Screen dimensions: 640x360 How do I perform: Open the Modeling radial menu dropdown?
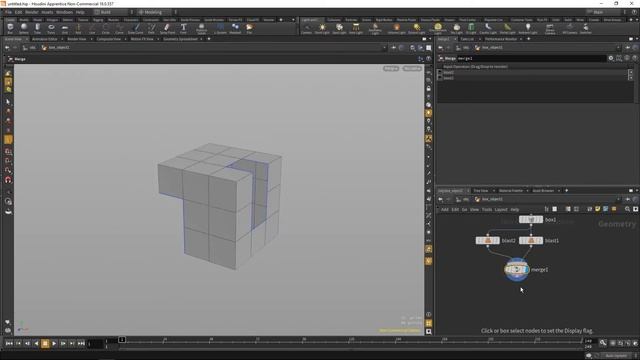(156, 12)
